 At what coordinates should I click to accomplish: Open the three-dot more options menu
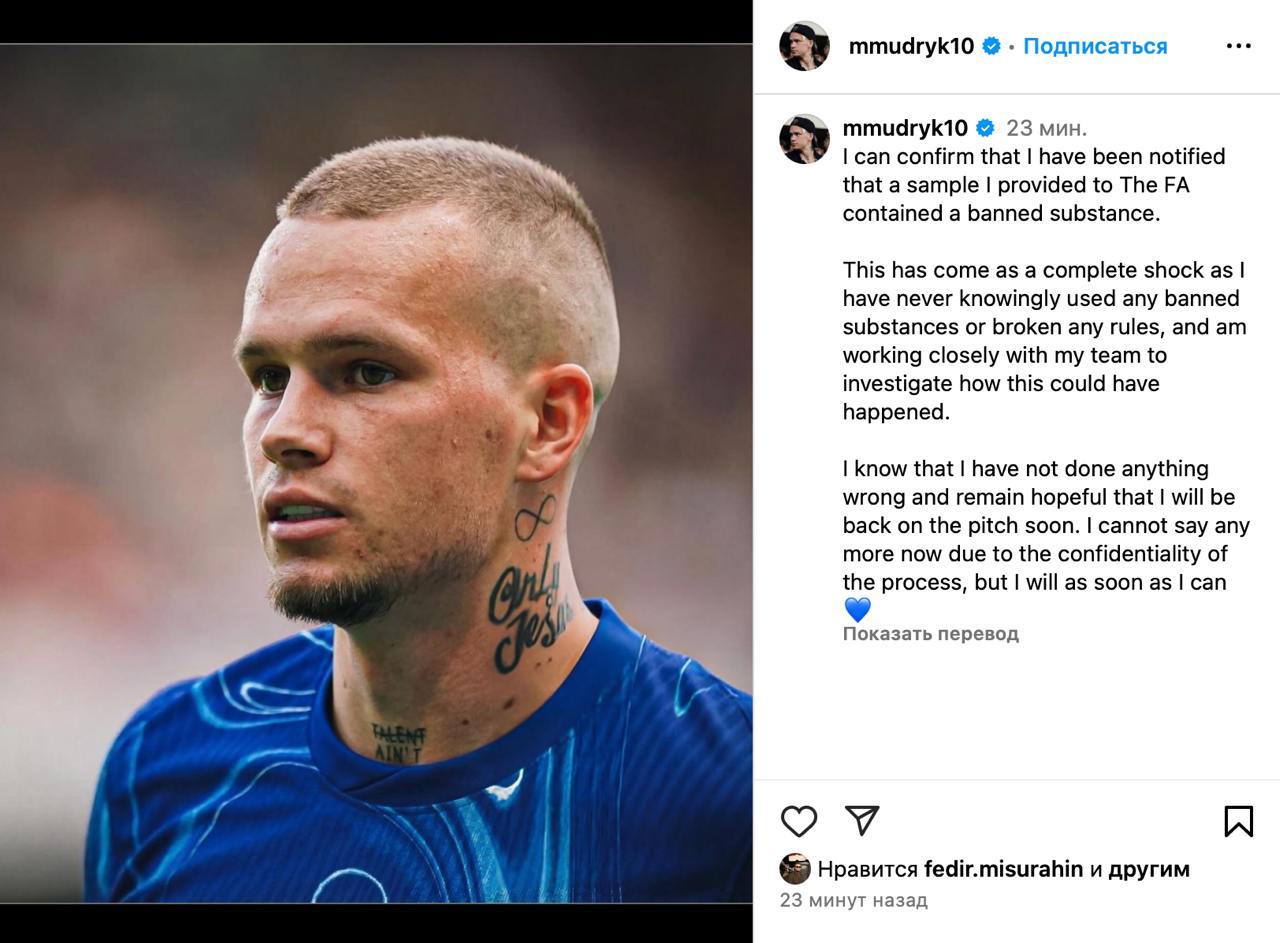point(1238,46)
